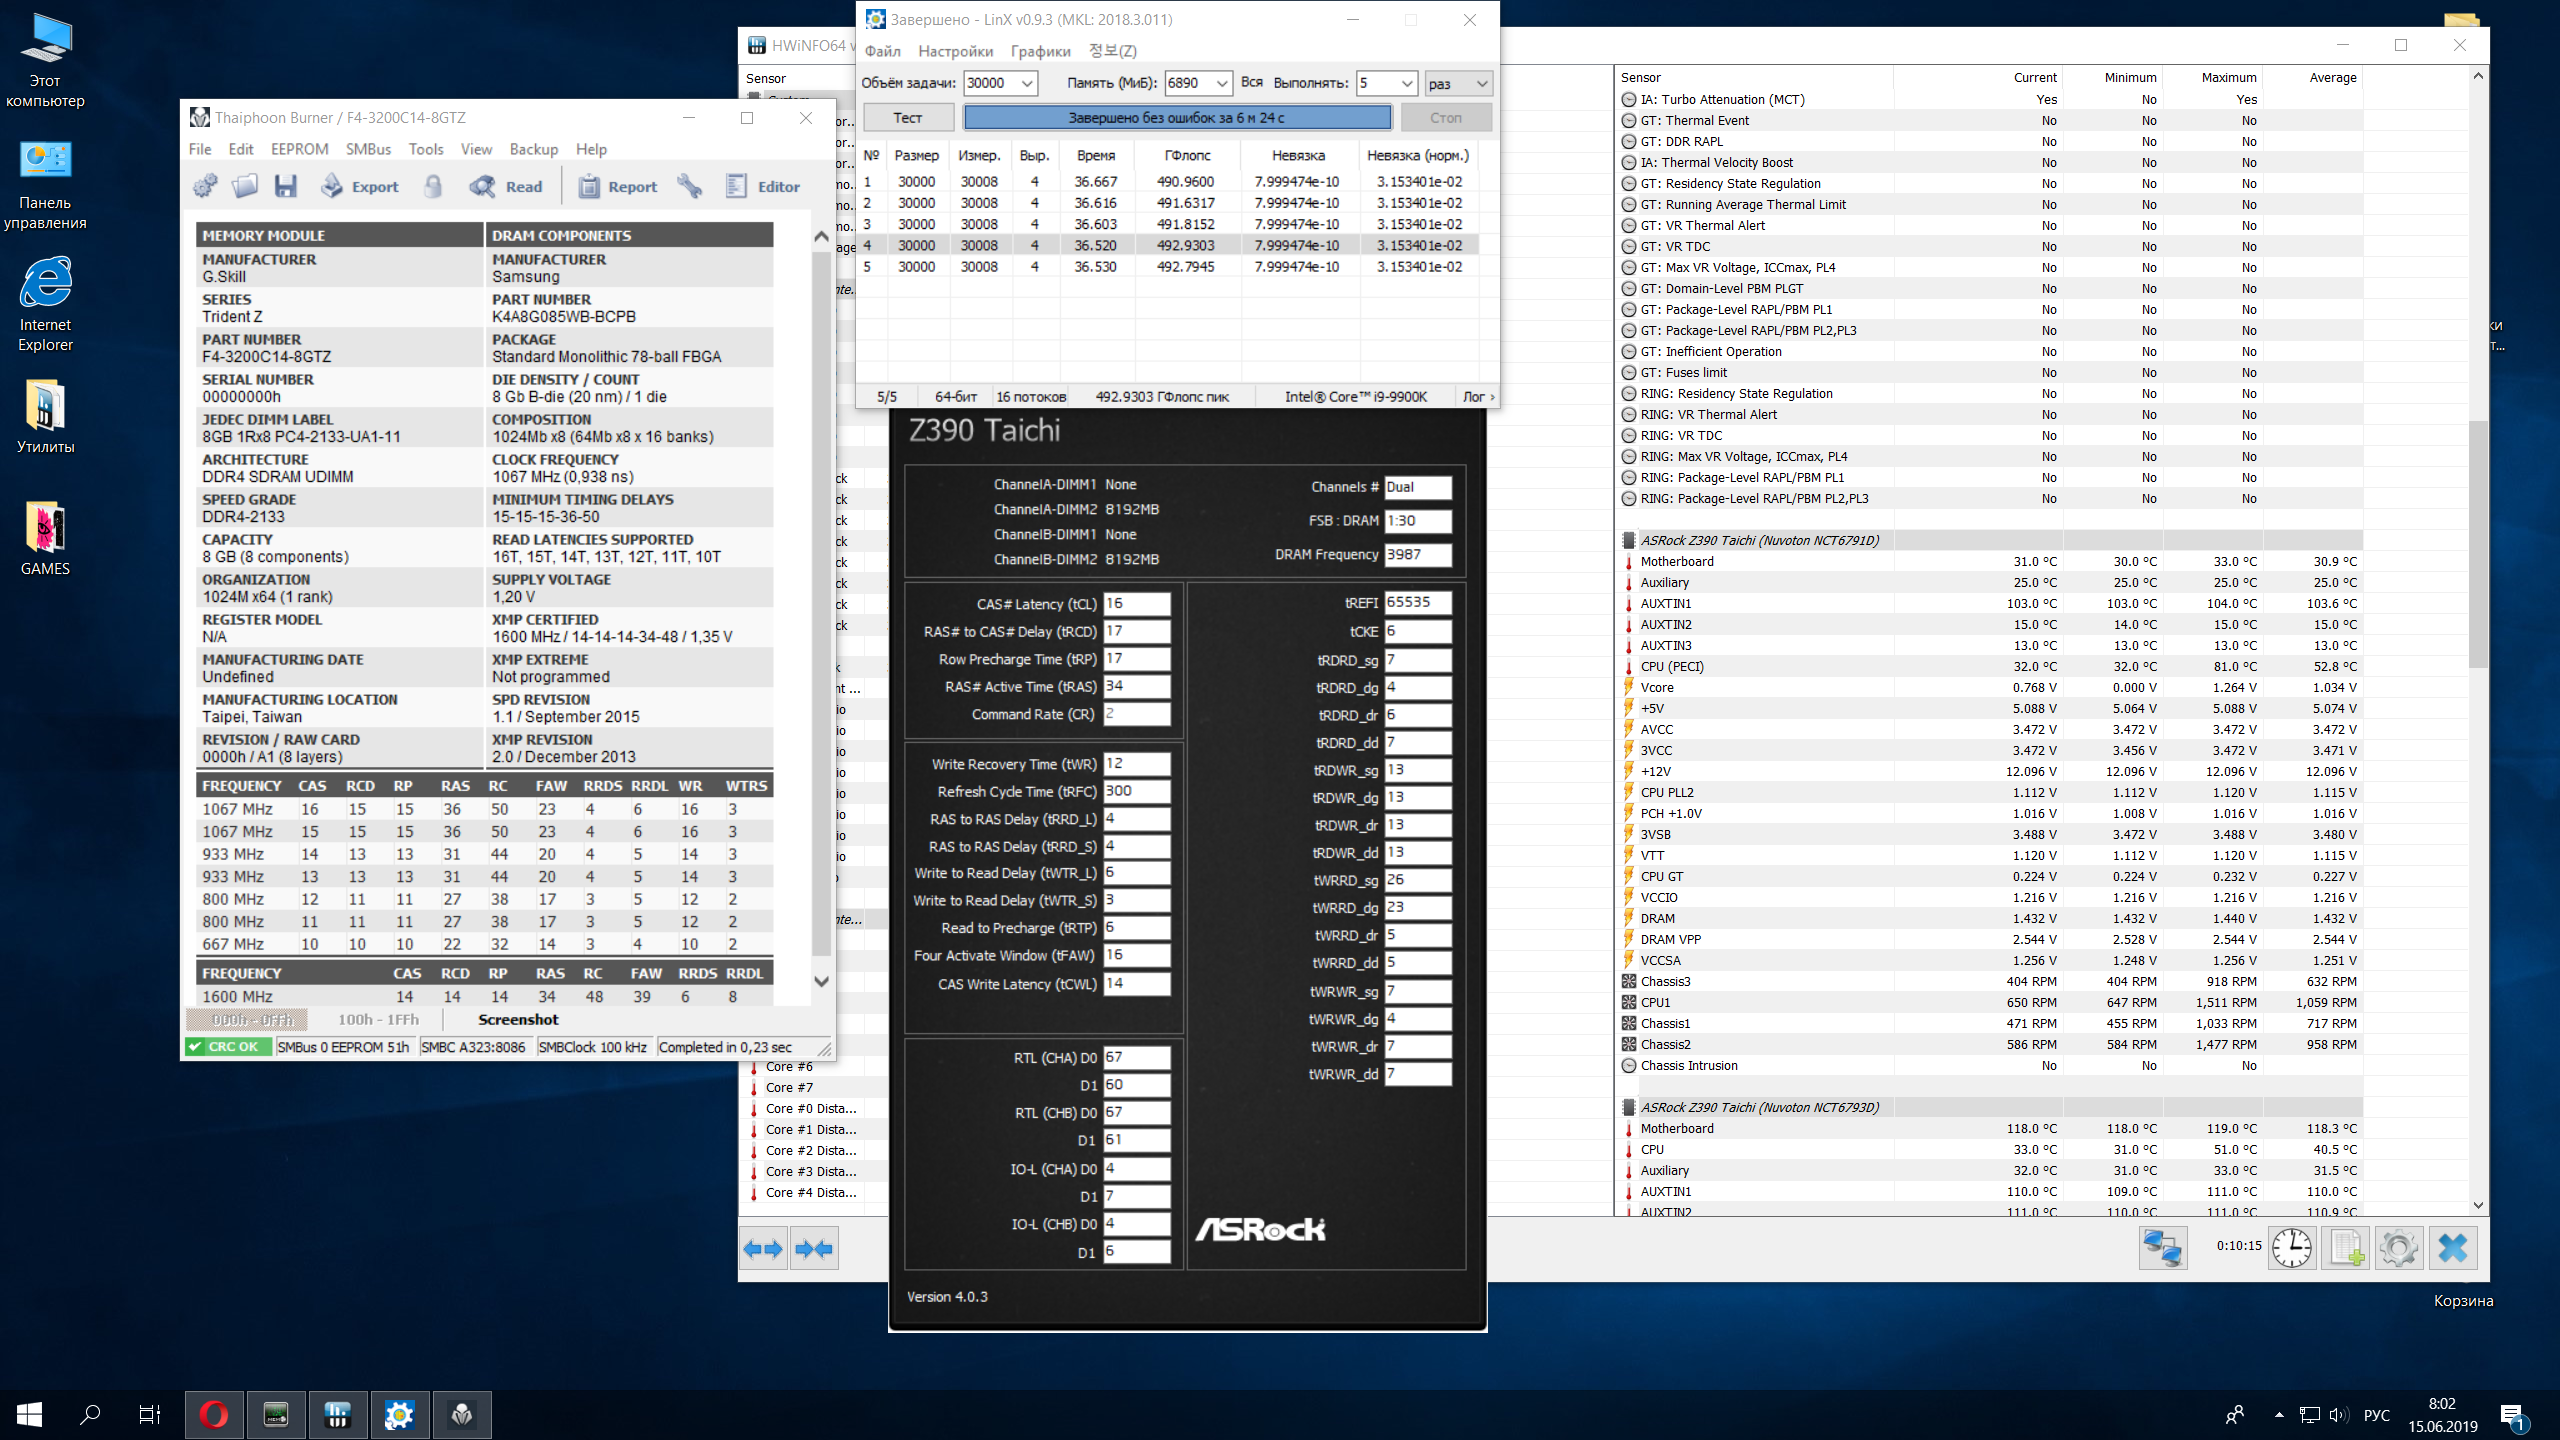Expand the Выполнять run count dropdown
Screen dimensions: 2560x1440
(1406, 84)
